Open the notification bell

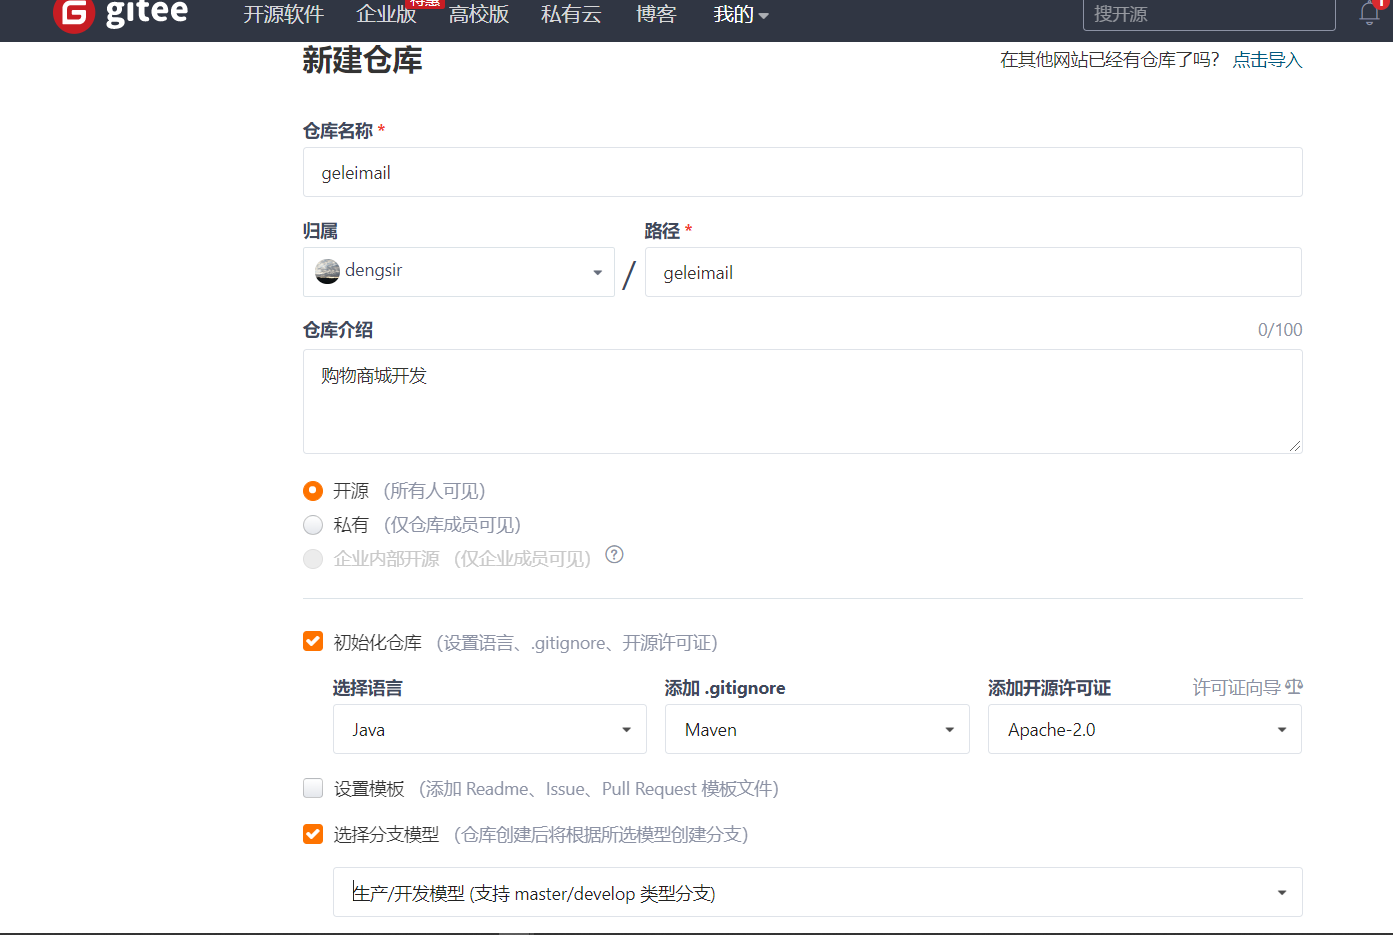coord(1368,13)
